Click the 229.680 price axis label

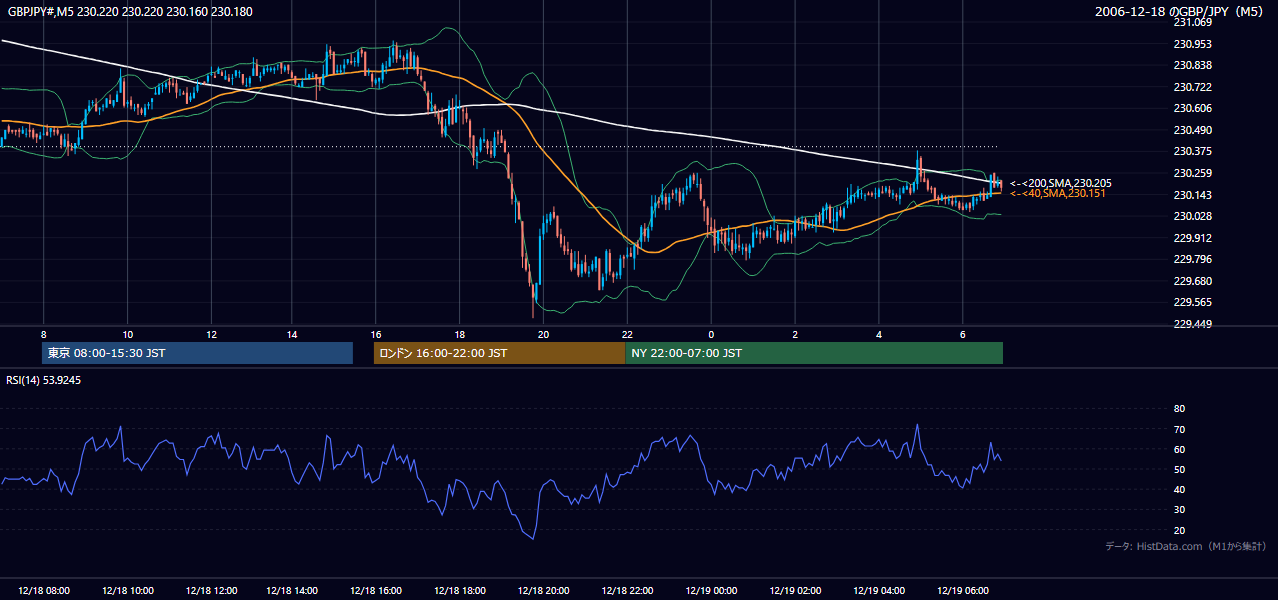coord(1193,281)
